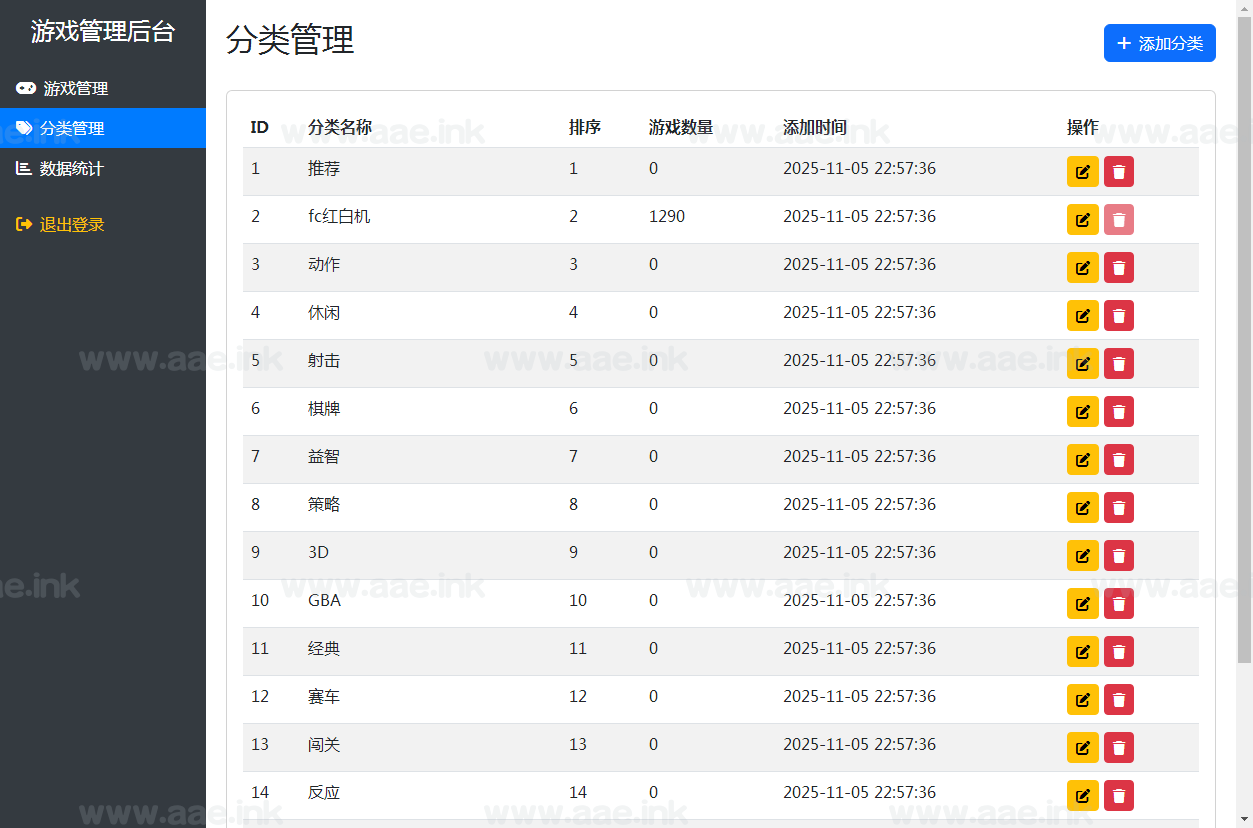Edit the 棋牌 category
Image resolution: width=1253 pixels, height=828 pixels.
1082,411
